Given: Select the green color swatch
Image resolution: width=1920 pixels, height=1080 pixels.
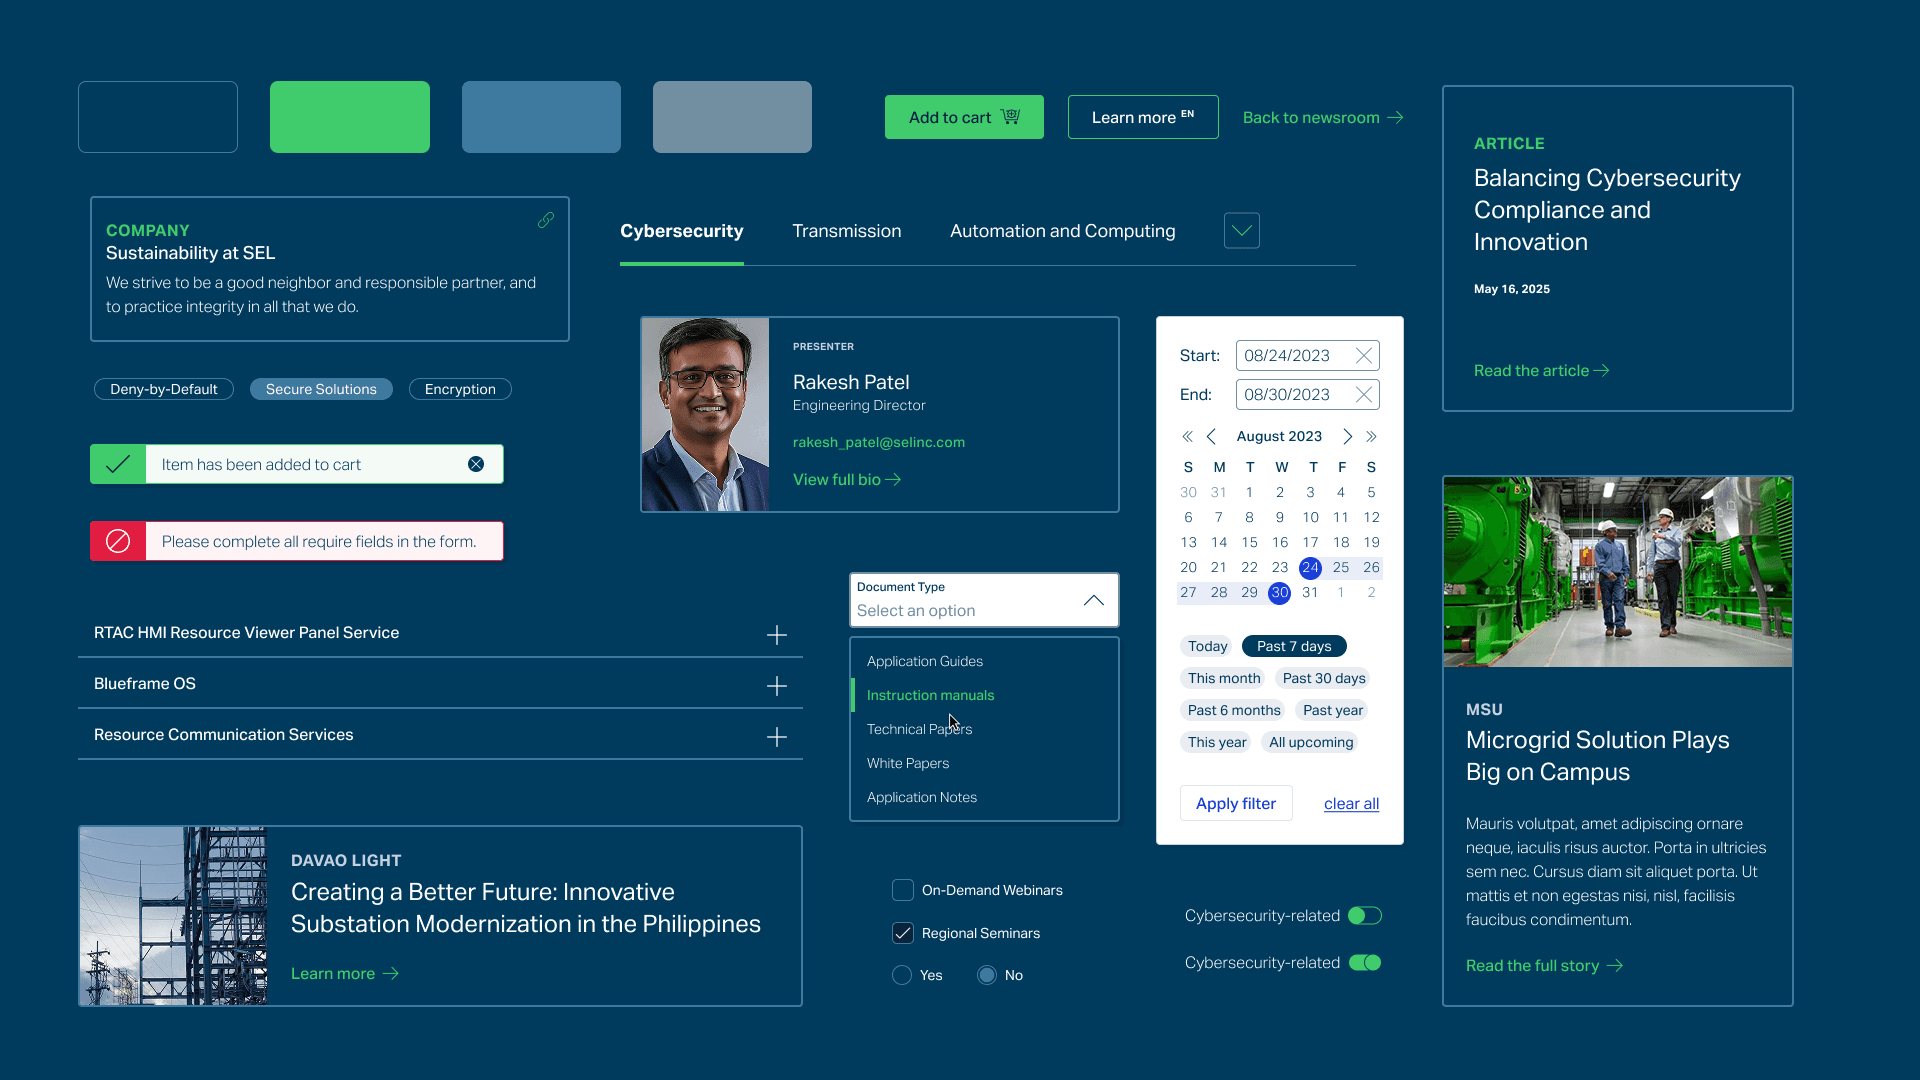Looking at the screenshot, I should tap(349, 116).
